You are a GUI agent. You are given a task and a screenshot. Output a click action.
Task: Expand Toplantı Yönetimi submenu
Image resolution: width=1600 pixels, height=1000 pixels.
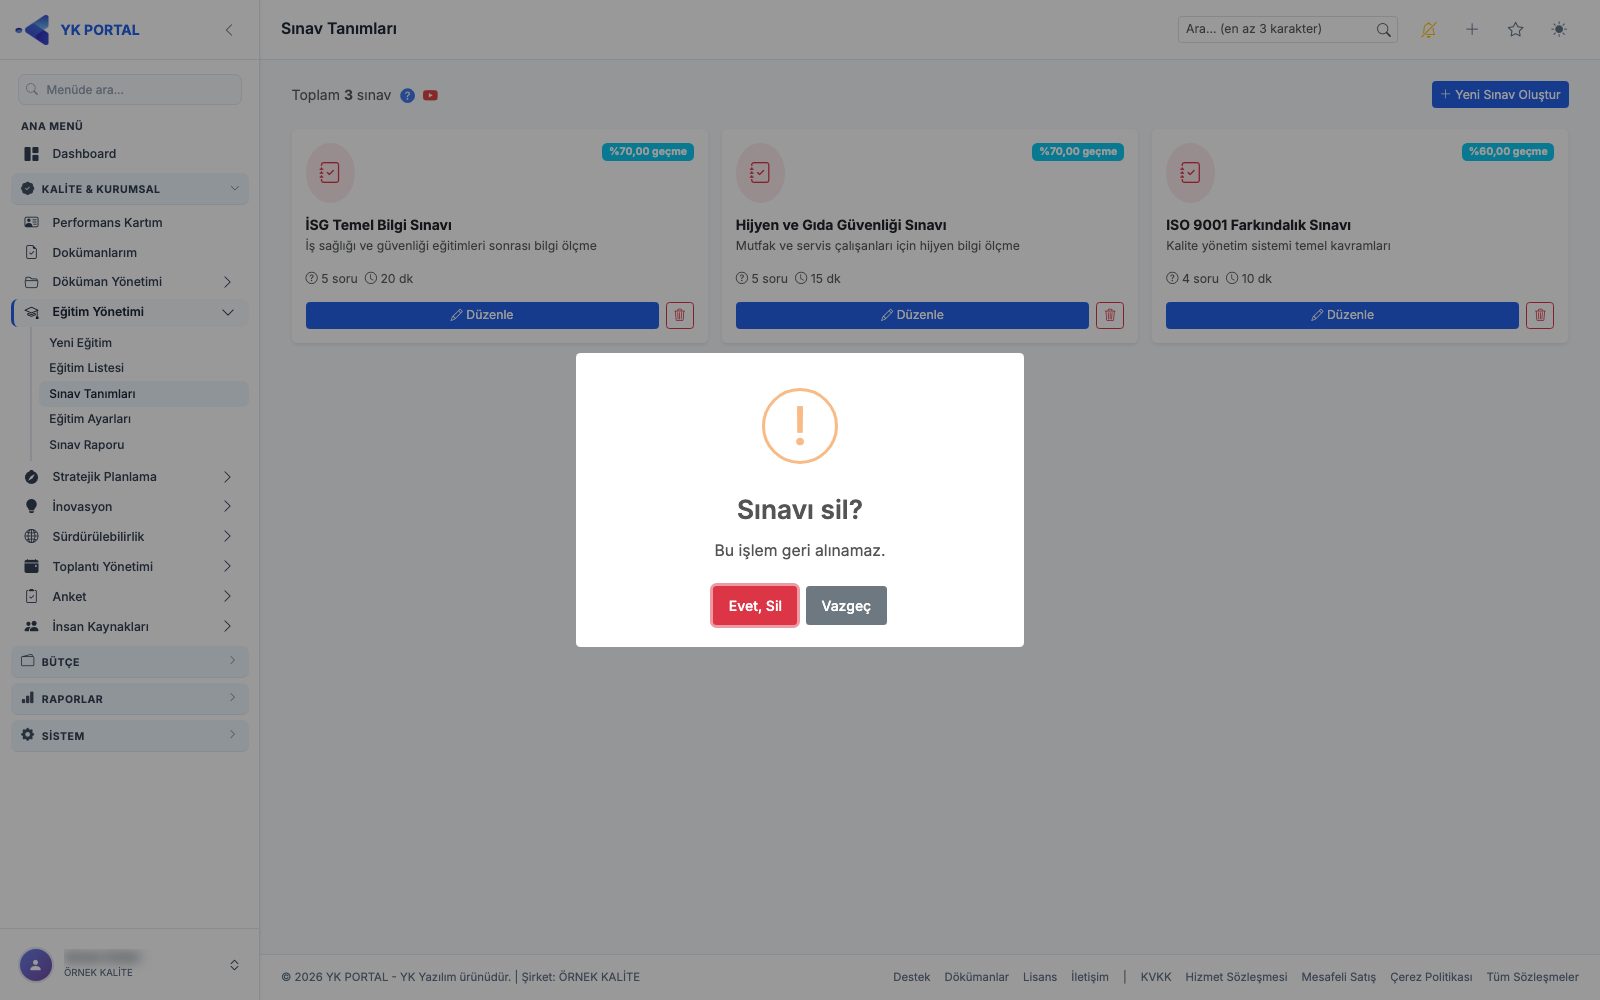tap(130, 567)
